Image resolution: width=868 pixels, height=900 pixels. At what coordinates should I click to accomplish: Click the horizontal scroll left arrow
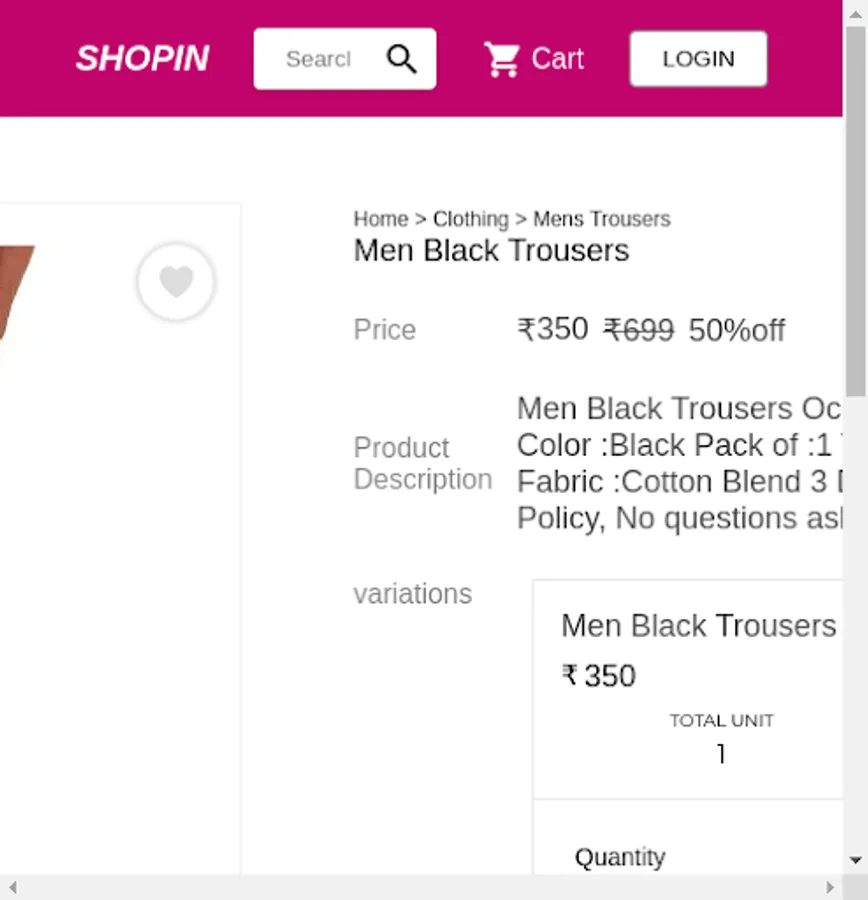(12, 887)
